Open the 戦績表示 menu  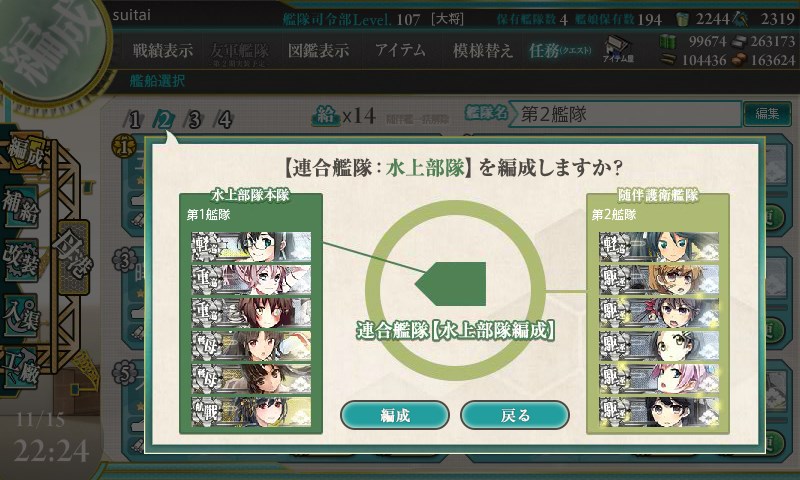pos(163,50)
